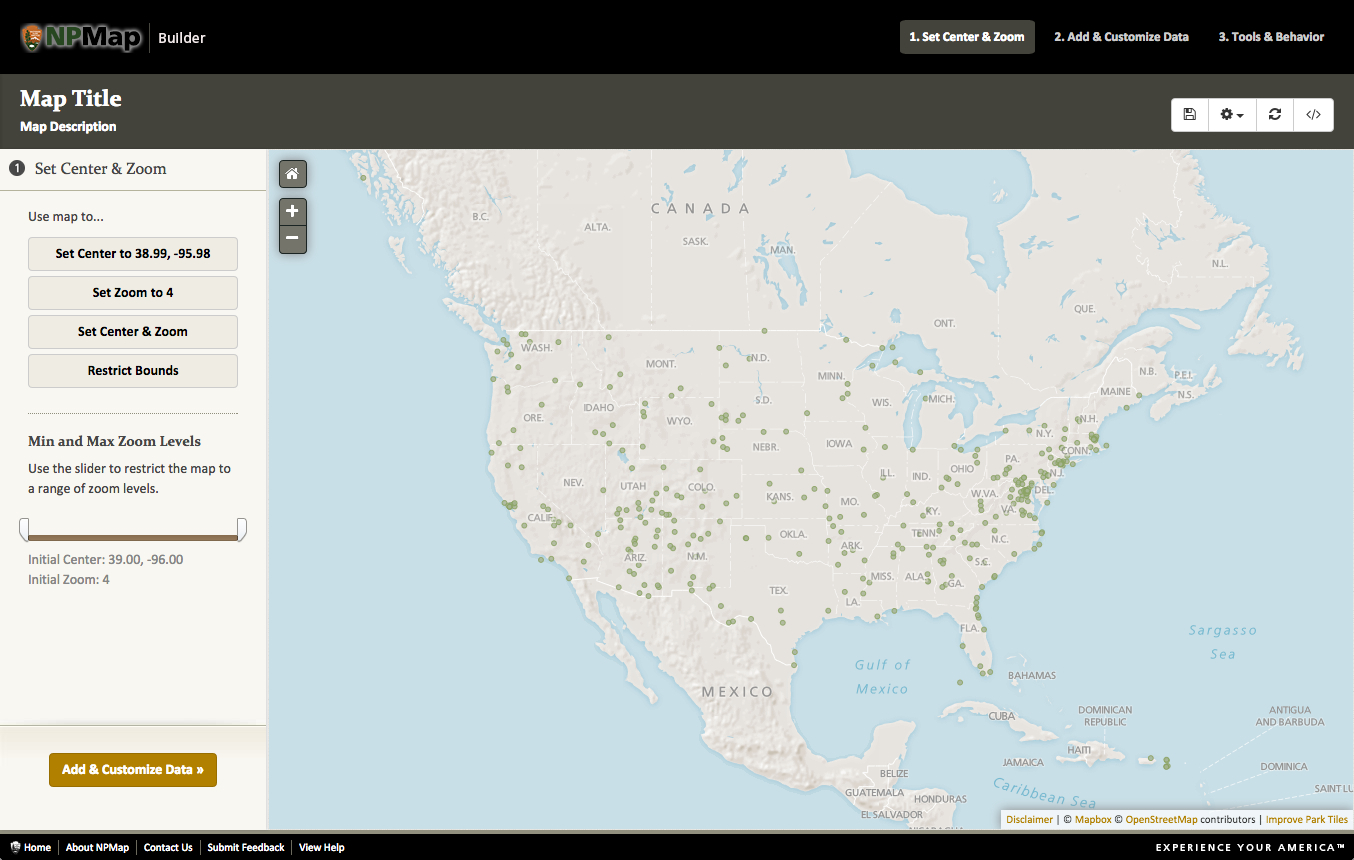Click the Improve Park Tiles link

click(1307, 820)
